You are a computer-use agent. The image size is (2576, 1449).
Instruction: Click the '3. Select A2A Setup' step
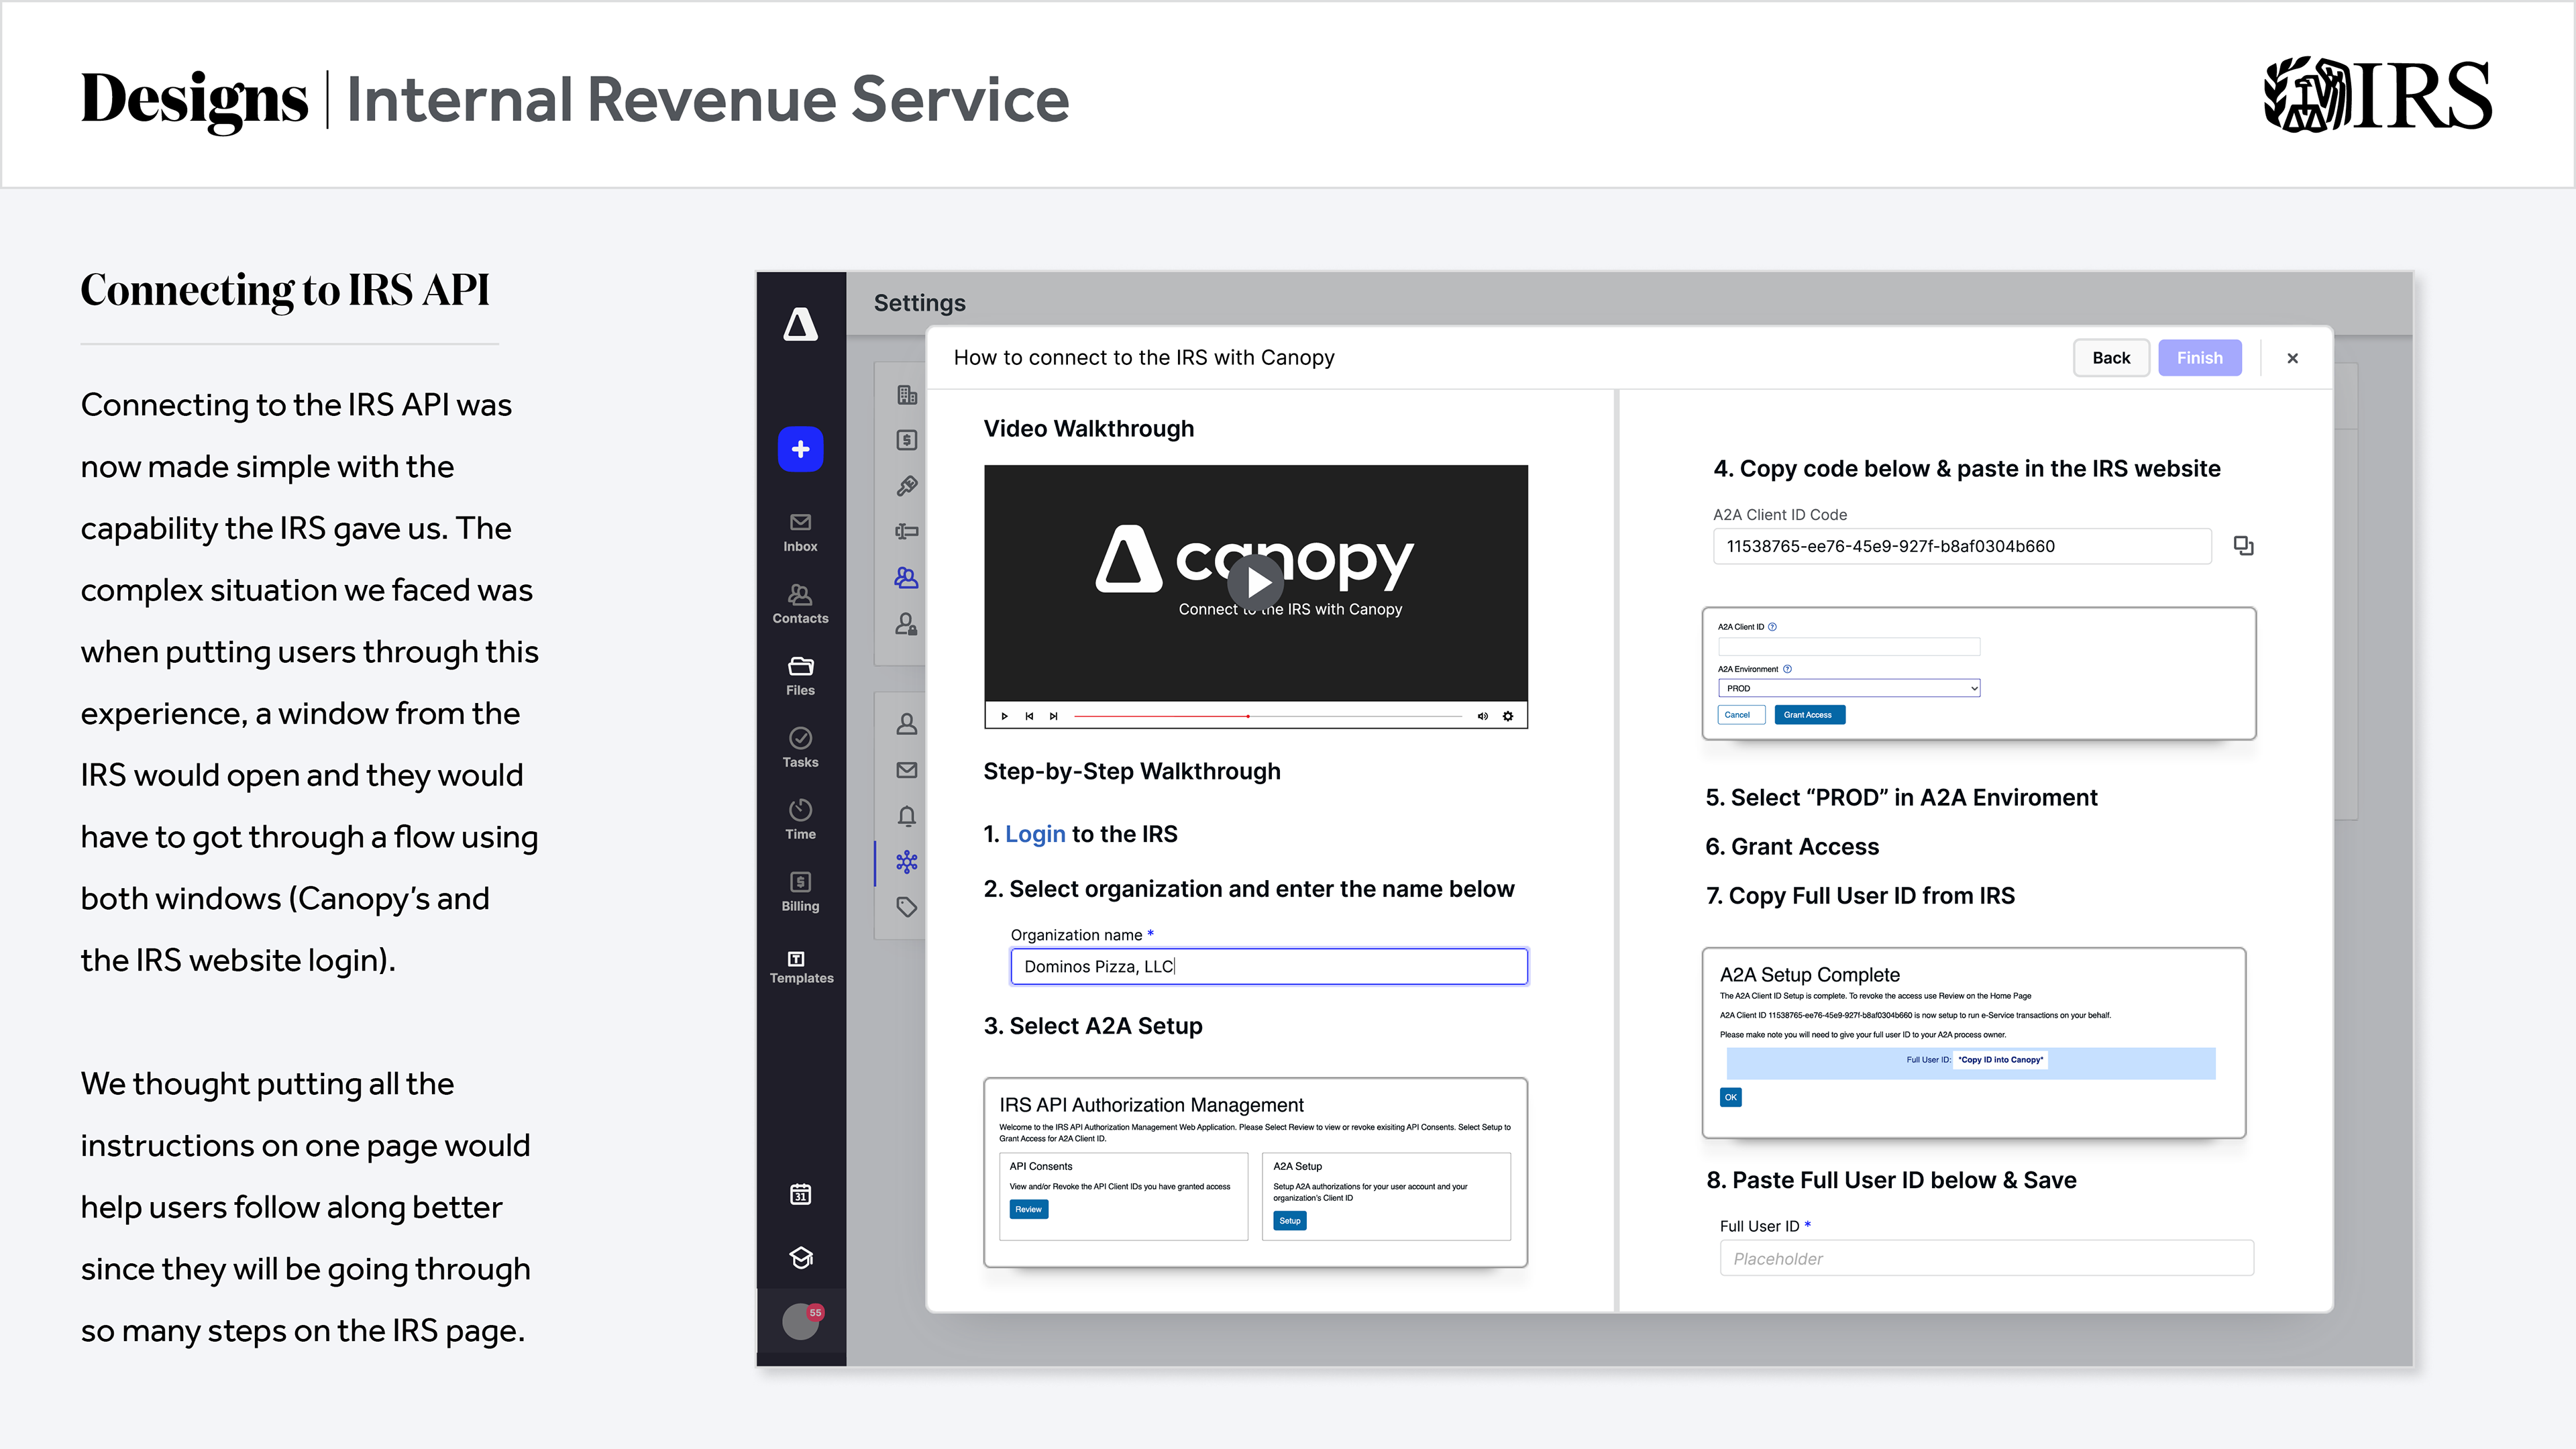pyautogui.click(x=1093, y=1026)
